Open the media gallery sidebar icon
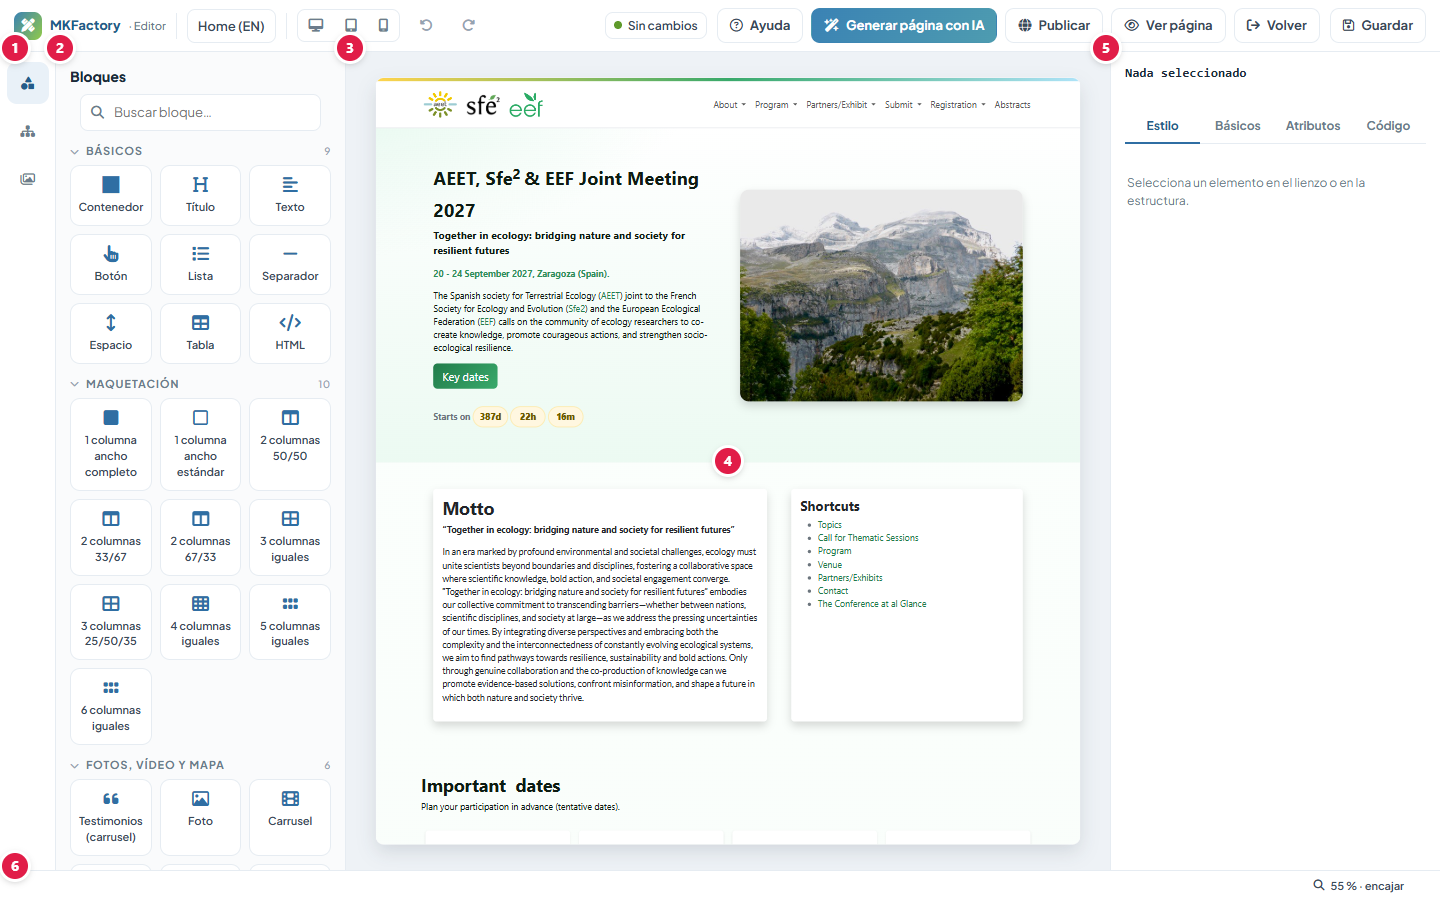This screenshot has height=900, width=1440. [28, 179]
